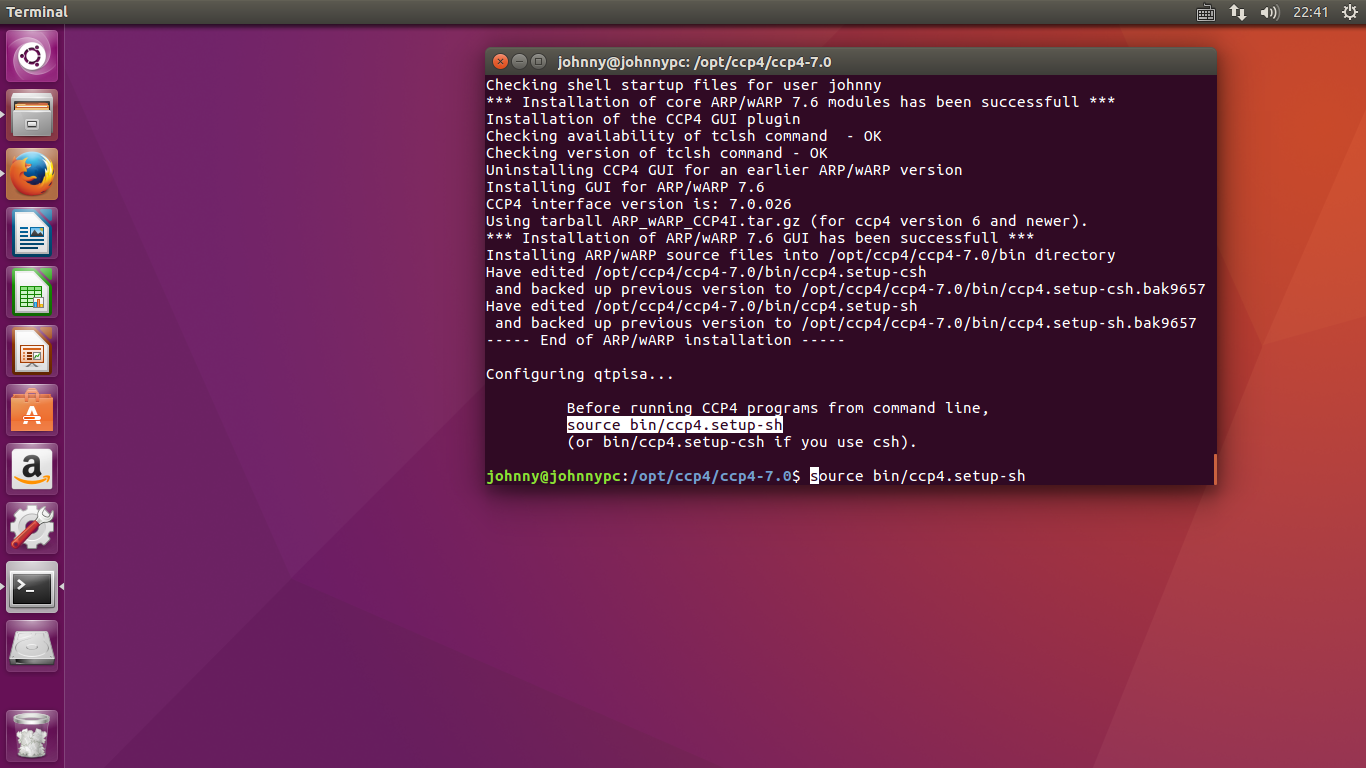Open the Amazon launcher icon
The height and width of the screenshot is (768, 1366).
[x=32, y=469]
